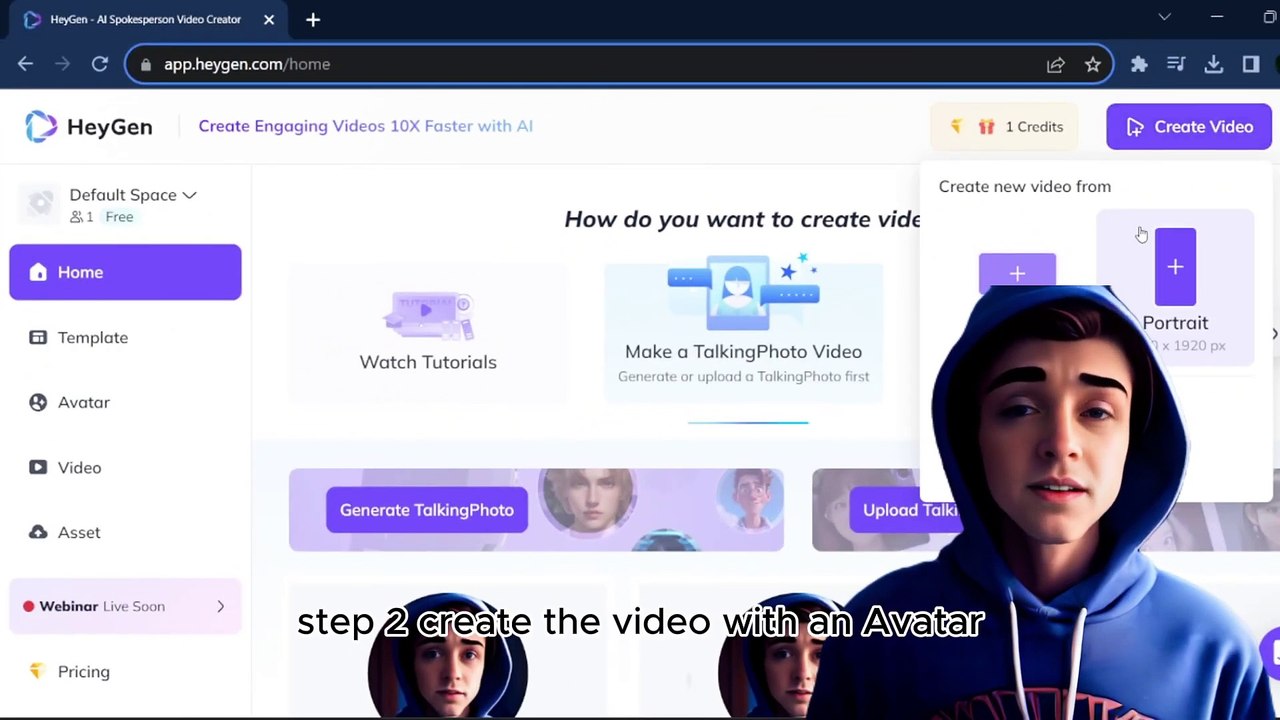The height and width of the screenshot is (720, 1280).
Task: Click Generate TalkingPhoto button
Action: tap(427, 510)
